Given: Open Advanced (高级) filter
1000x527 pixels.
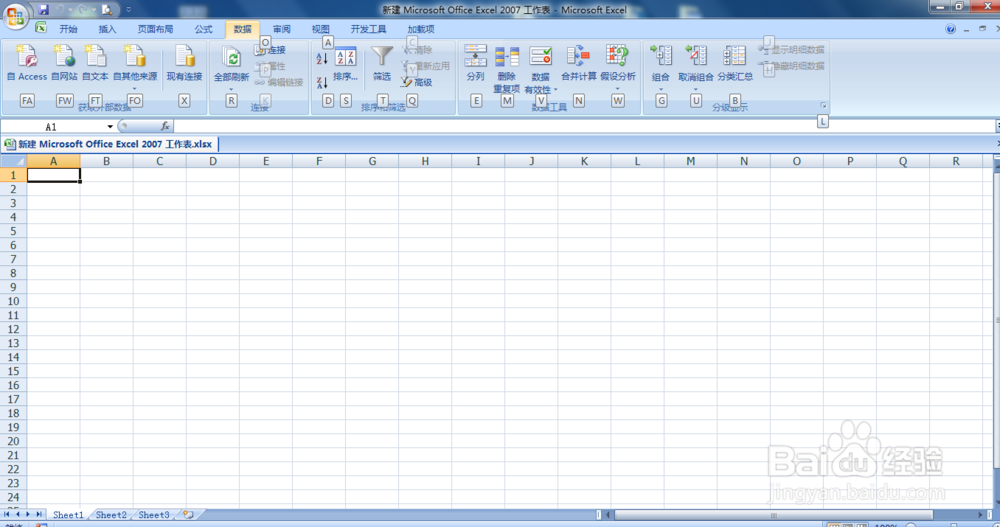Looking at the screenshot, I should 416,82.
